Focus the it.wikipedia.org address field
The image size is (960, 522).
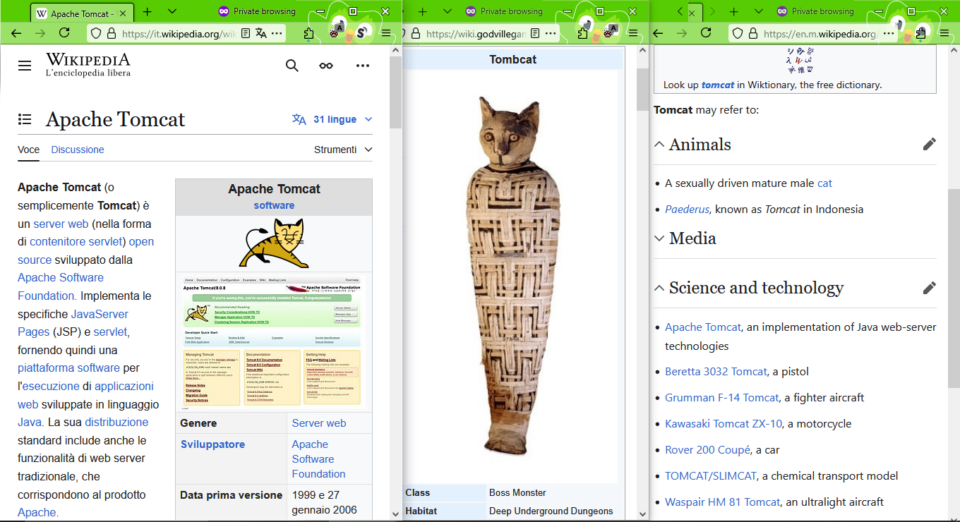pyautogui.click(x=178, y=34)
